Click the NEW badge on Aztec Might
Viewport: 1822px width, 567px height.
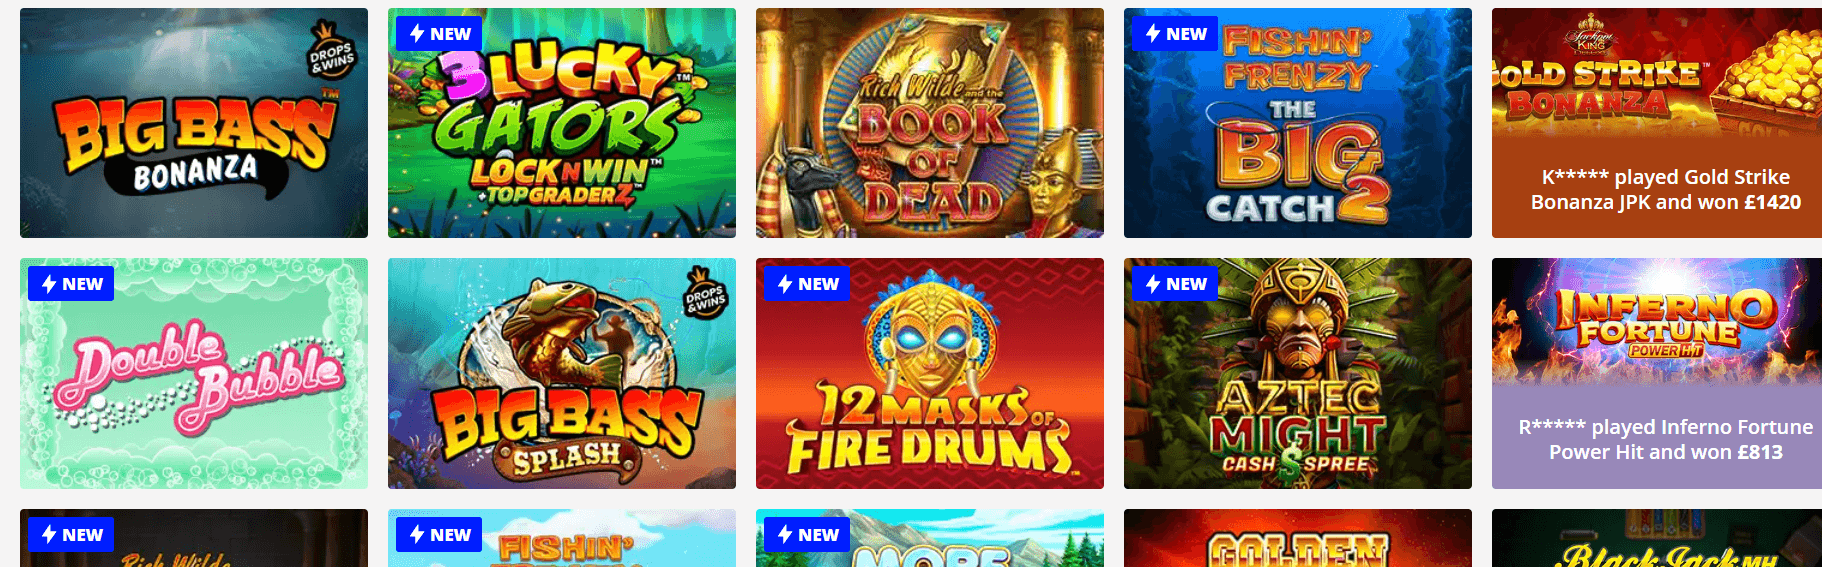tap(1175, 283)
